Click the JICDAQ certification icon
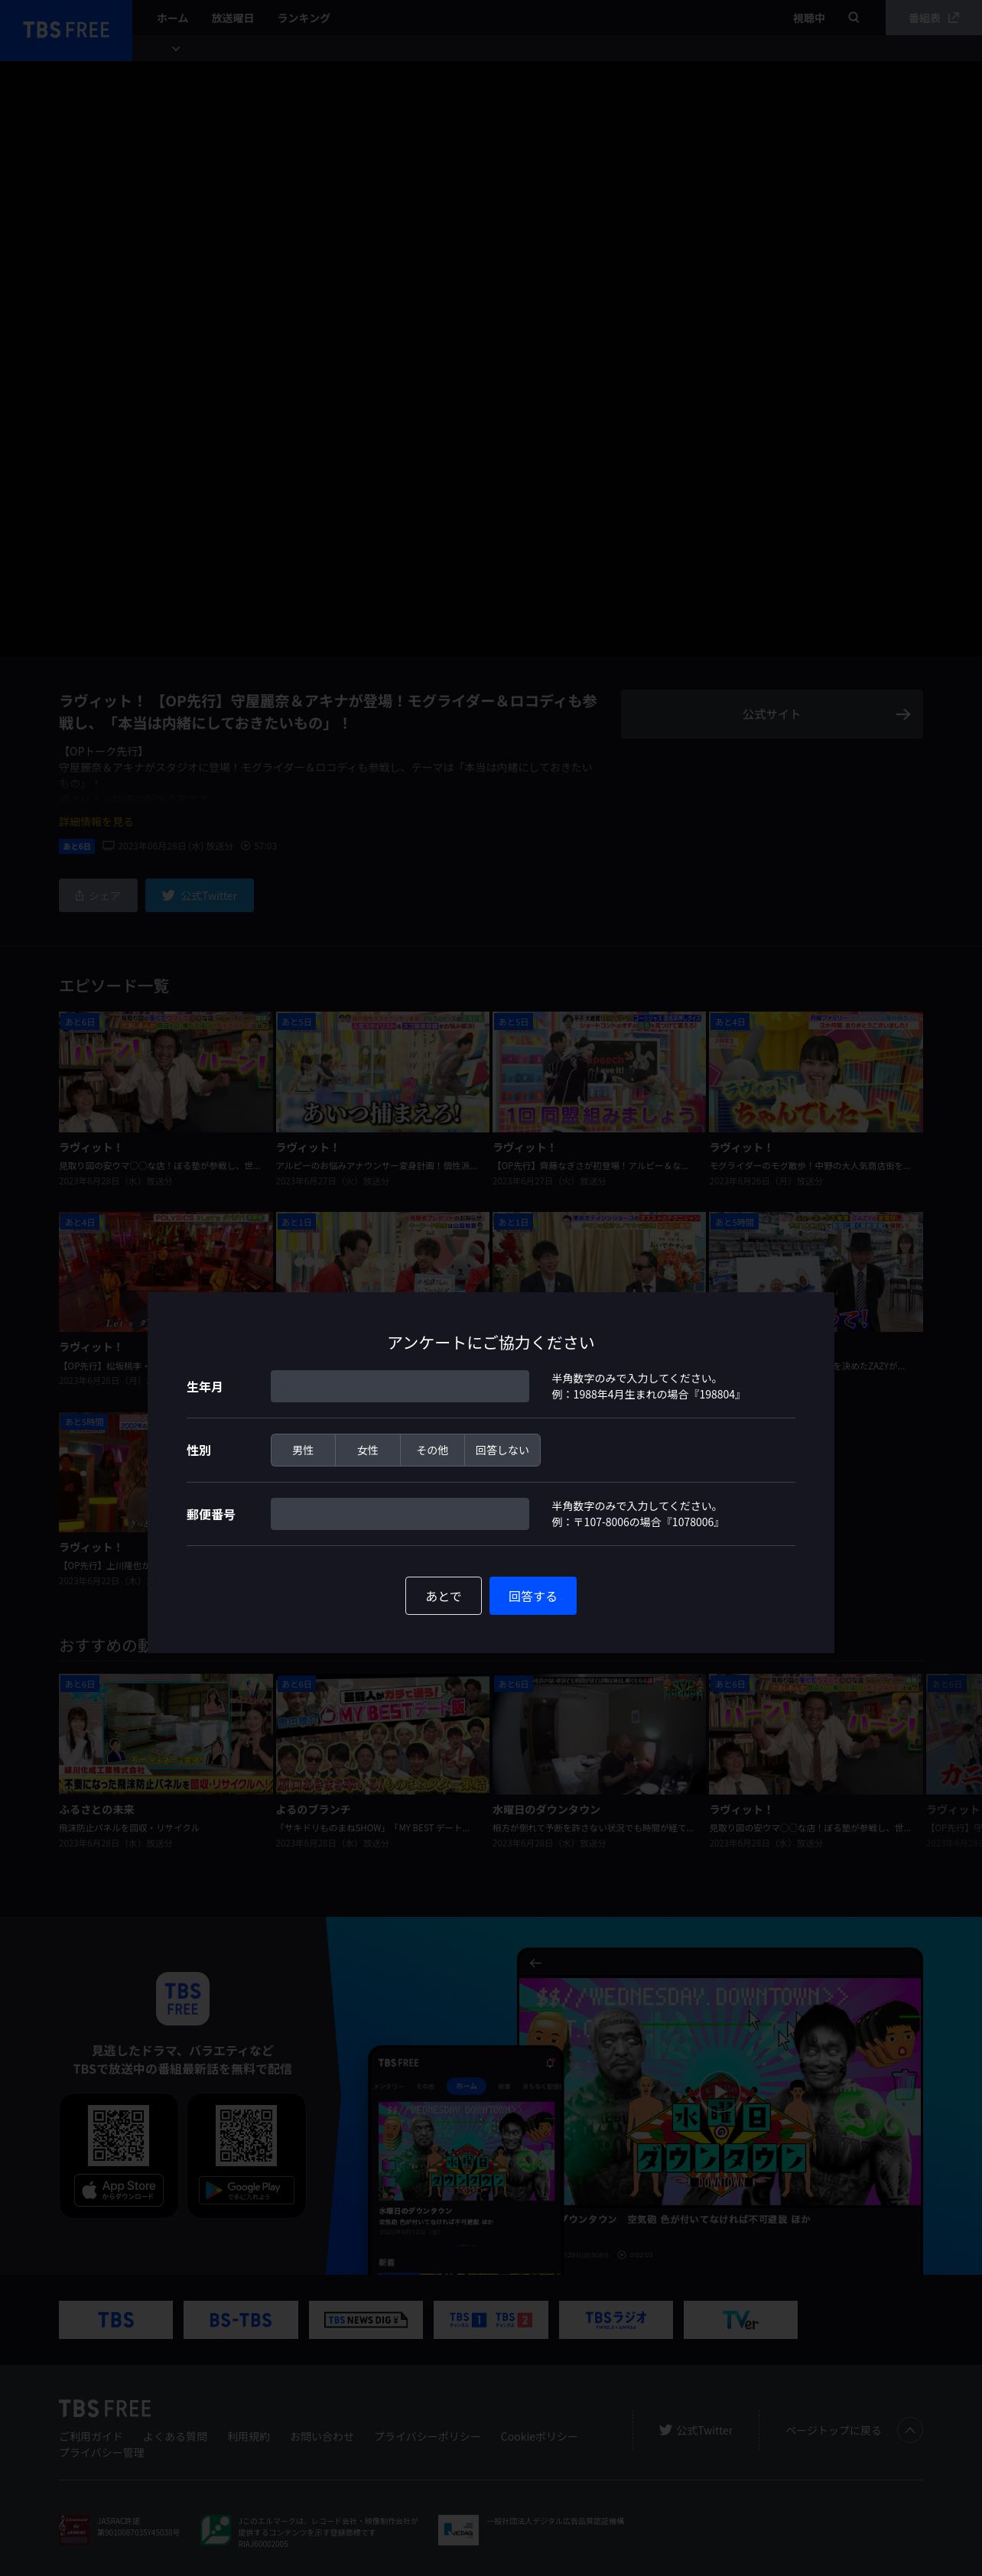 (x=458, y=2530)
